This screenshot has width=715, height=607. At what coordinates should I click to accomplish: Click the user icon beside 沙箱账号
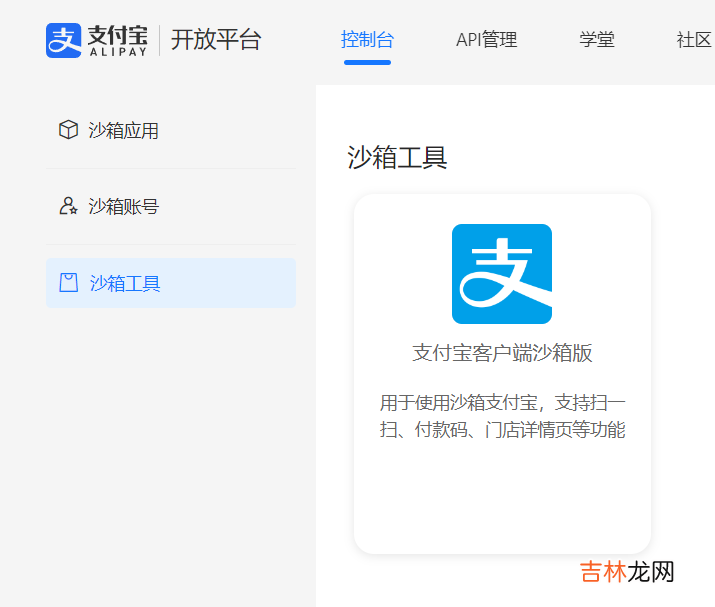68,206
